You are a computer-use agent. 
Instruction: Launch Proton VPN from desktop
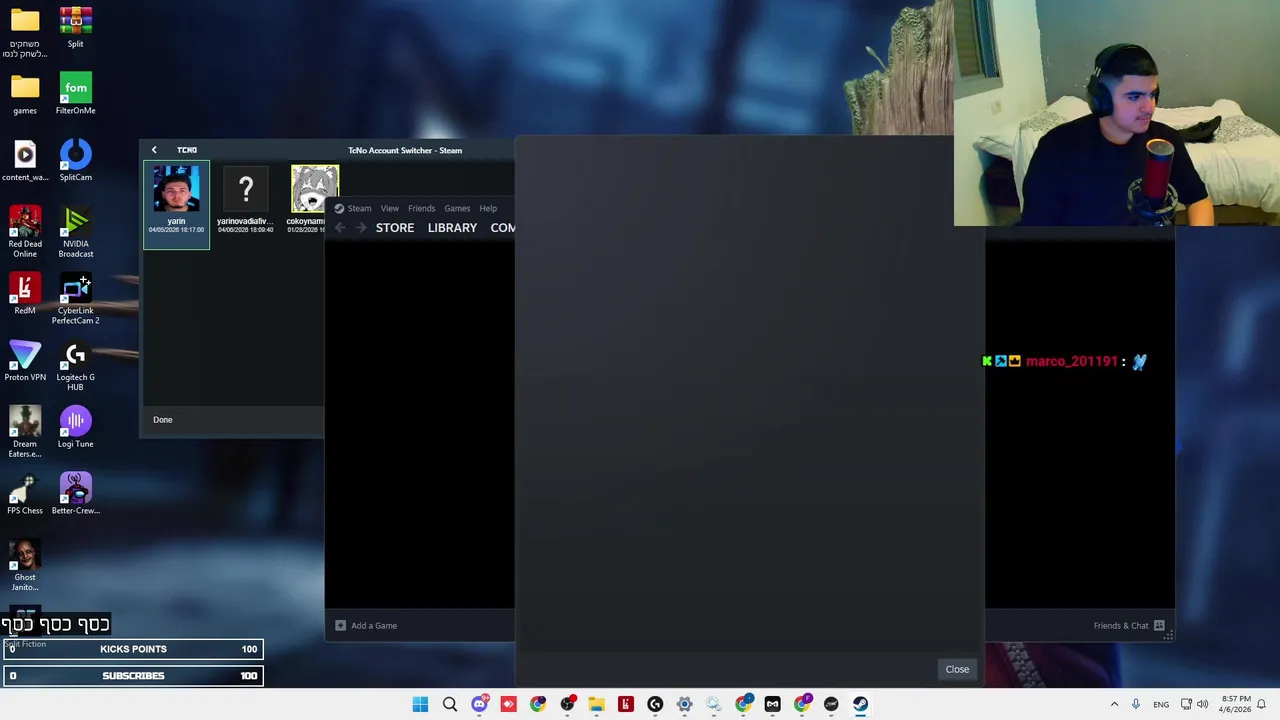click(25, 360)
